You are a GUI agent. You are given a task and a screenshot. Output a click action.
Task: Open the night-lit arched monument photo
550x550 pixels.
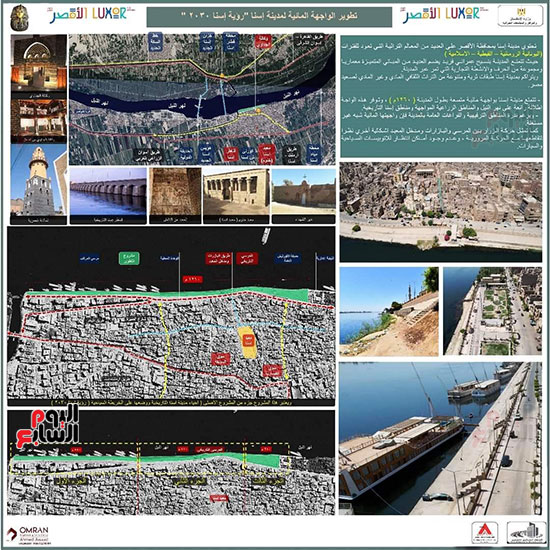click(39, 63)
